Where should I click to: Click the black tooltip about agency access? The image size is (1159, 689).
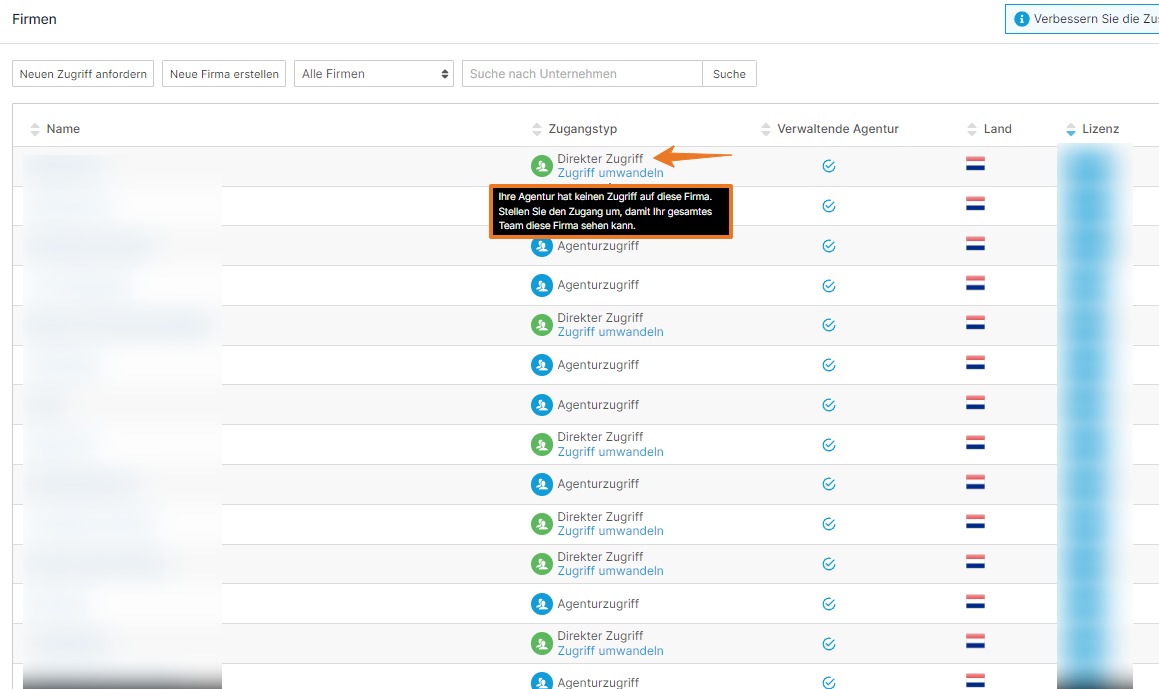610,211
